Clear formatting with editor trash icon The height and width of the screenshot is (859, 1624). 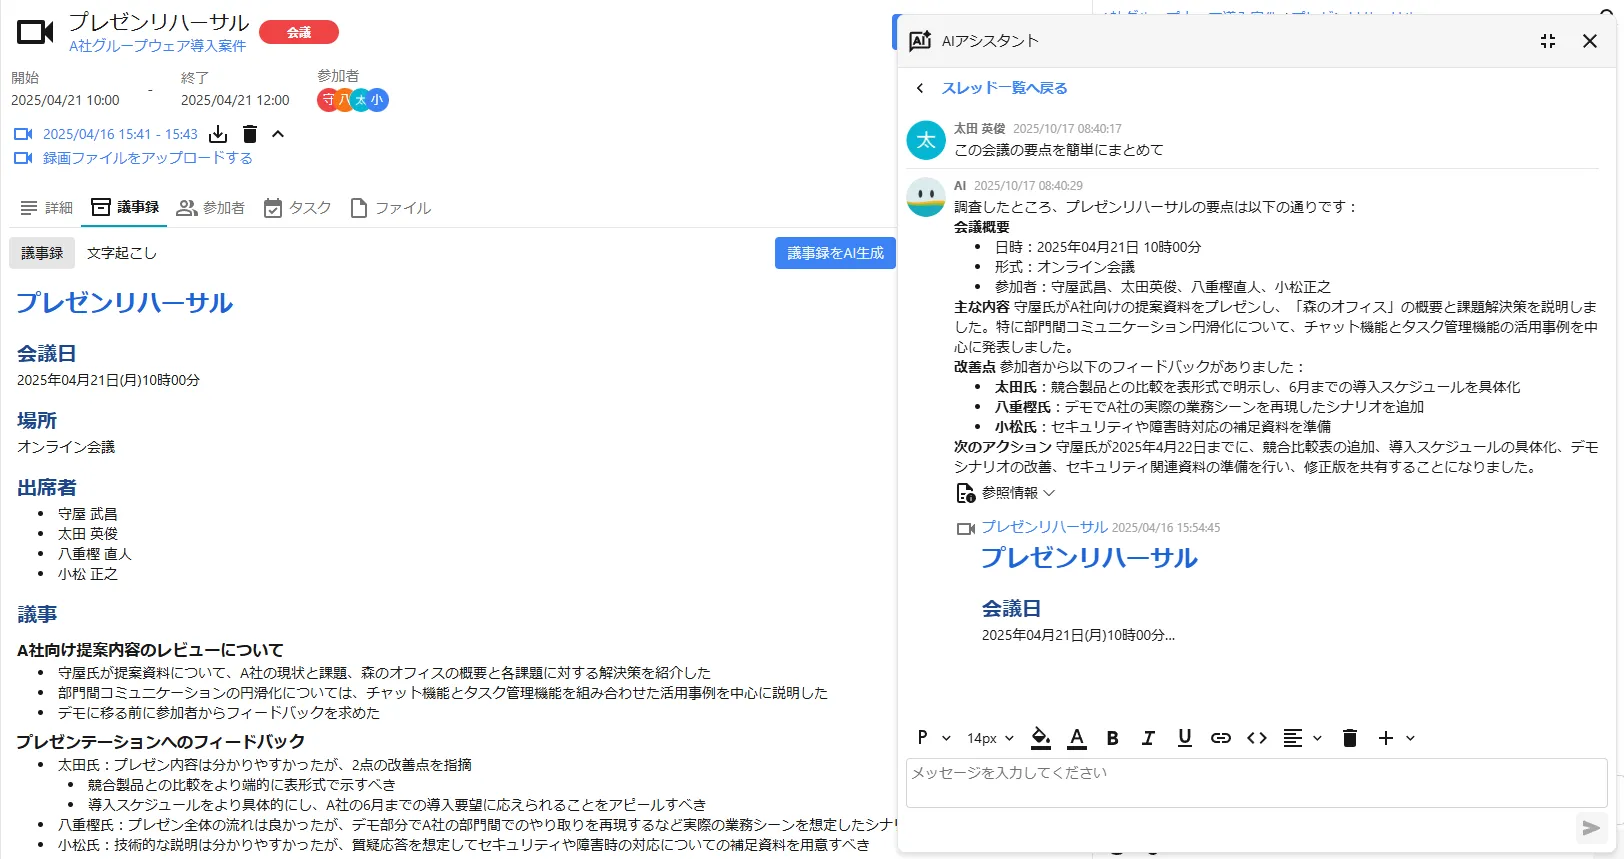click(x=1350, y=738)
